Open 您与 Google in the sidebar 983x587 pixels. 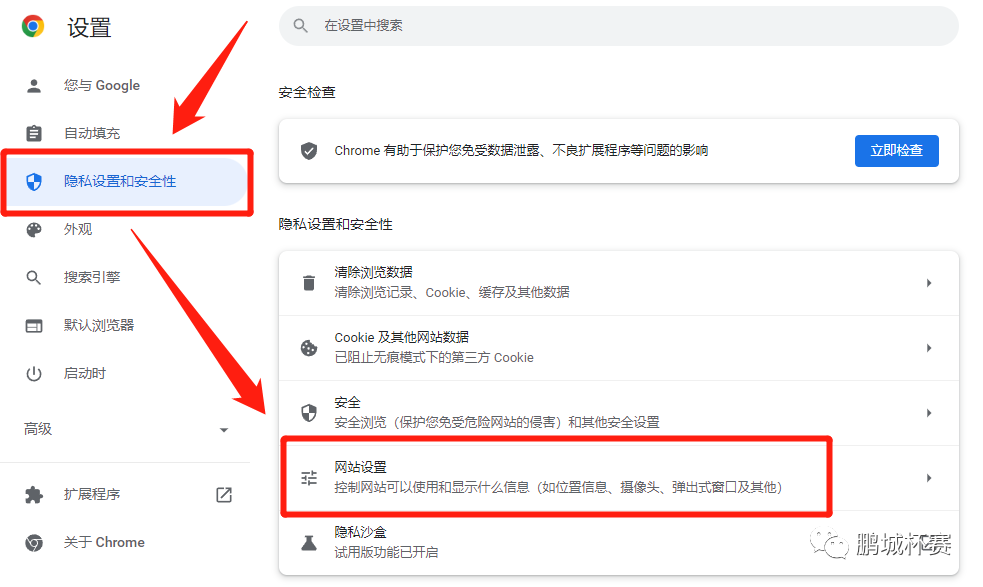(x=125, y=86)
